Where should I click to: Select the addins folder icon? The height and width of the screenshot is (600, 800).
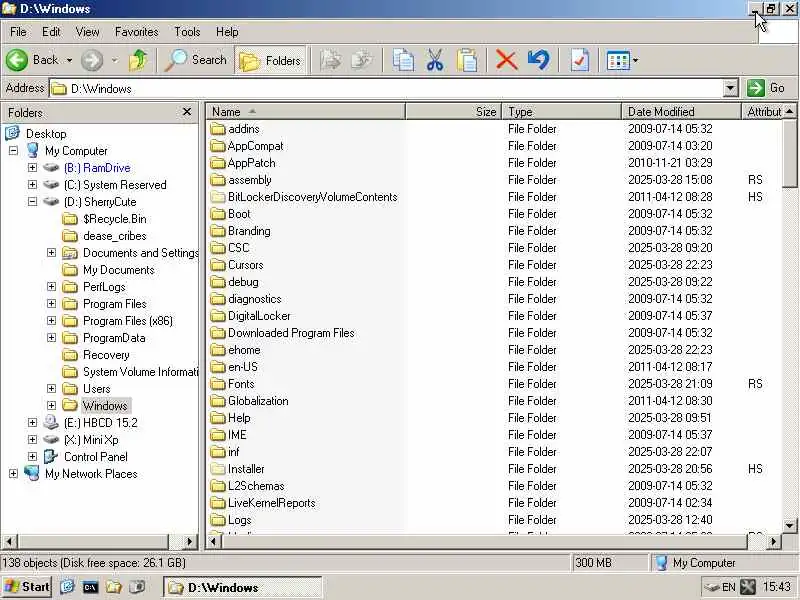[x=218, y=129]
